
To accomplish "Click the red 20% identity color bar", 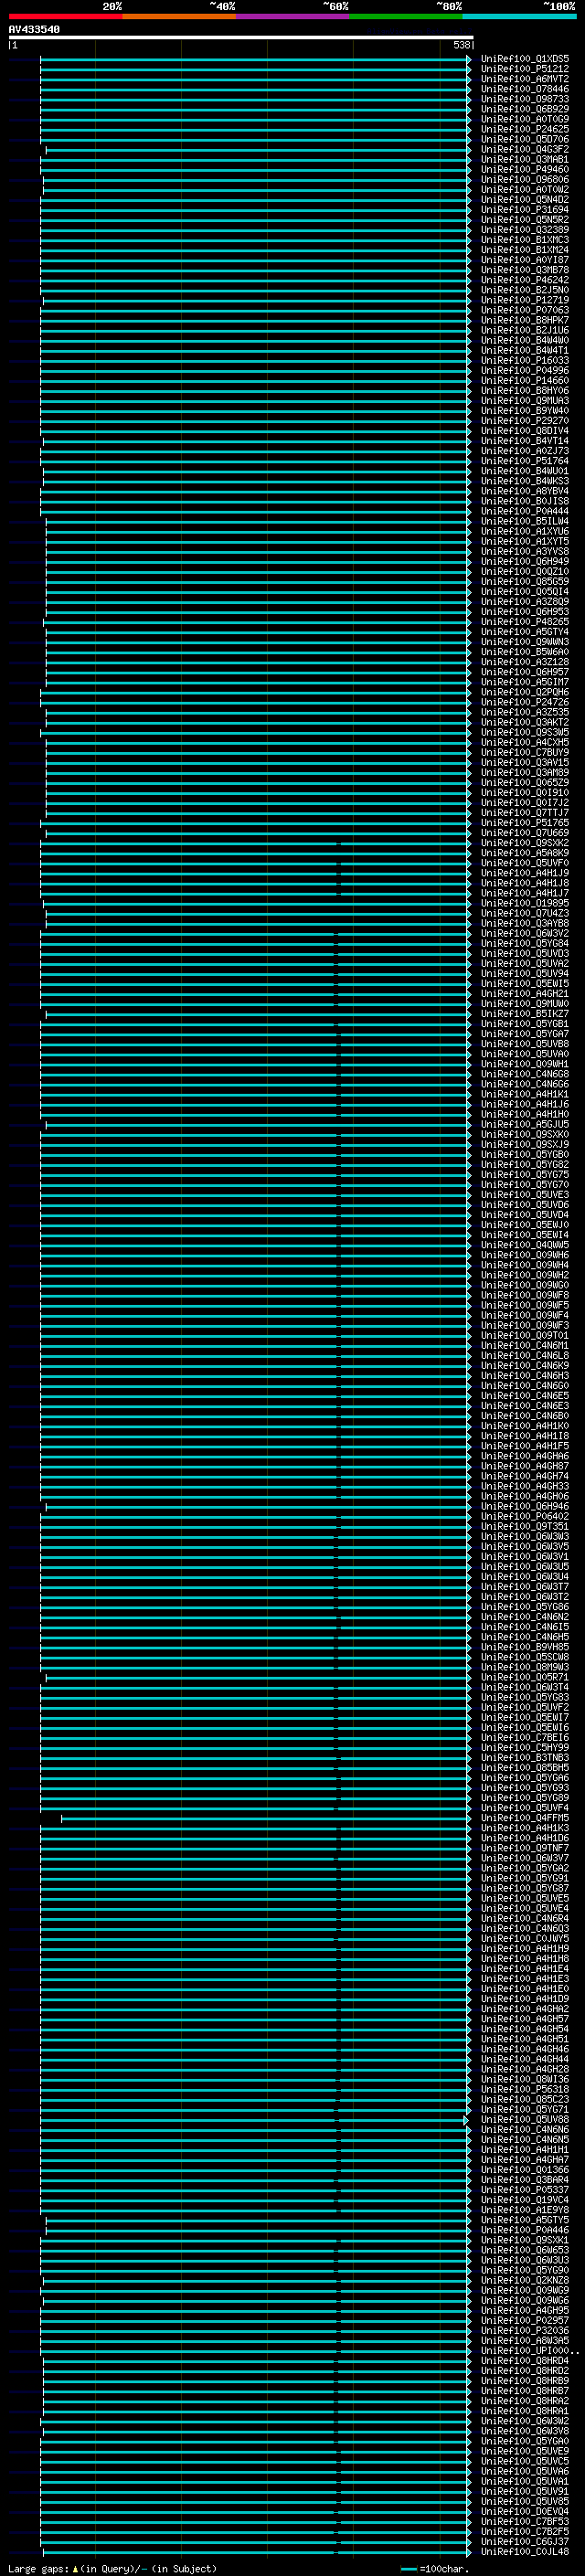I will click(65, 16).
